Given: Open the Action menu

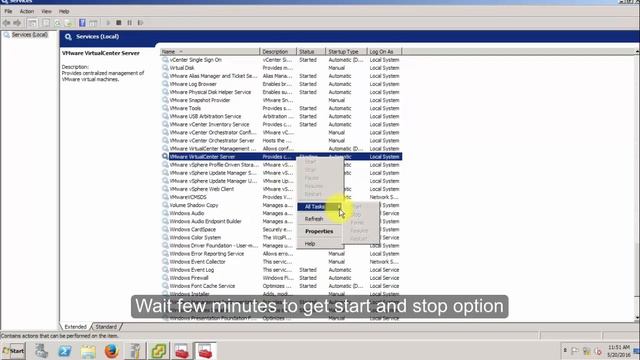Looking at the screenshot, I should pos(27,11).
